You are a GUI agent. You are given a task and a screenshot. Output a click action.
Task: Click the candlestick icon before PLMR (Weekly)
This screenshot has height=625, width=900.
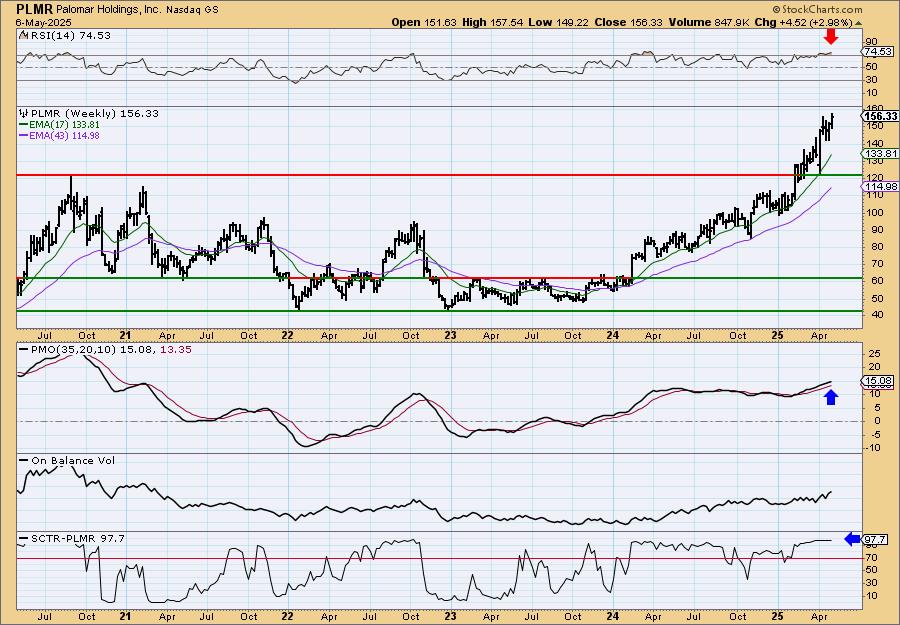(23, 113)
